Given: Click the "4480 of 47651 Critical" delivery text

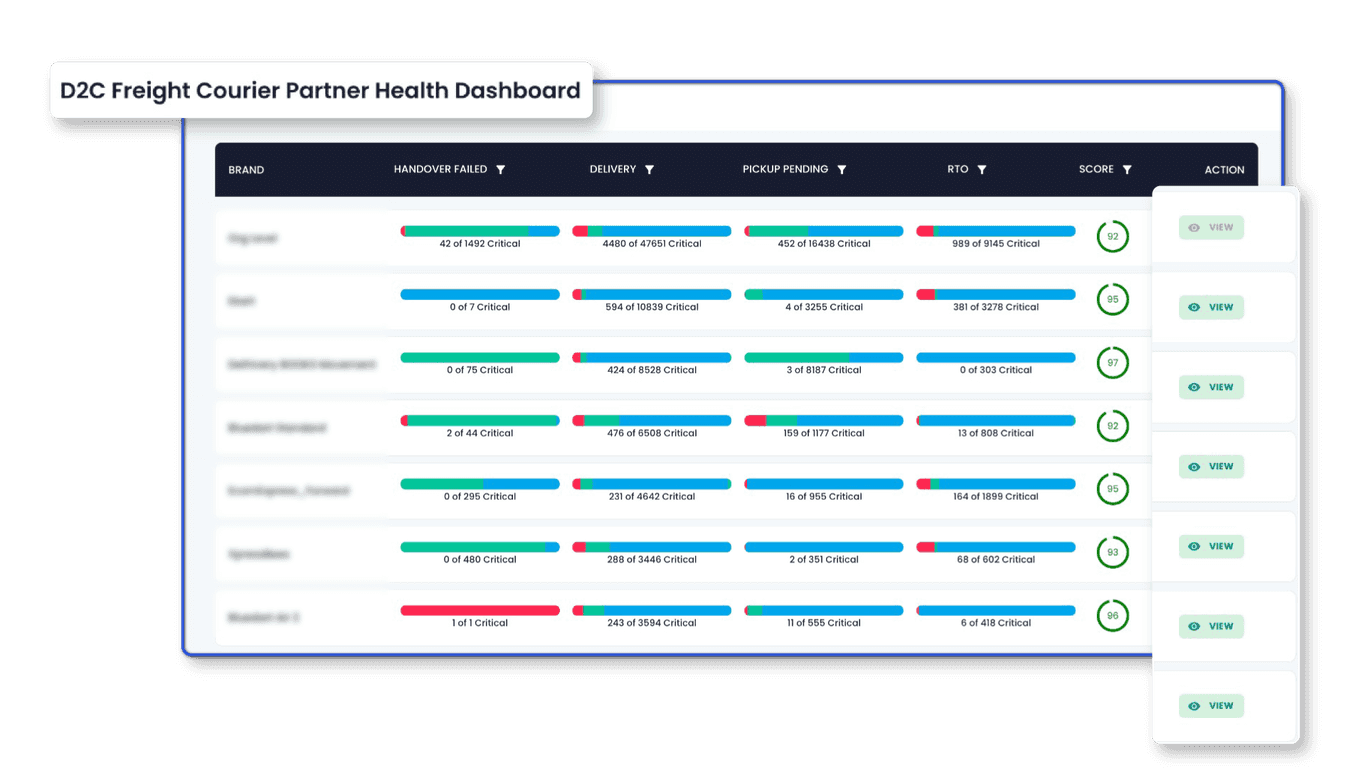Looking at the screenshot, I should coord(652,244).
